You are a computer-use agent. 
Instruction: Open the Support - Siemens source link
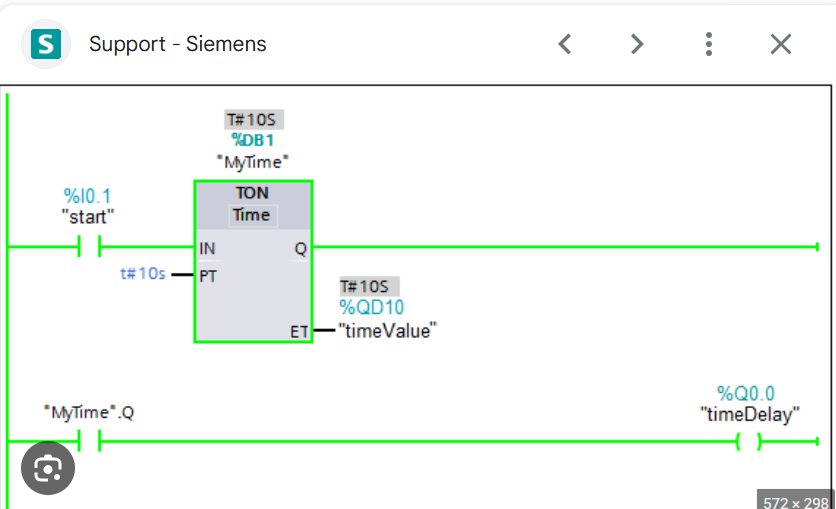(x=178, y=44)
